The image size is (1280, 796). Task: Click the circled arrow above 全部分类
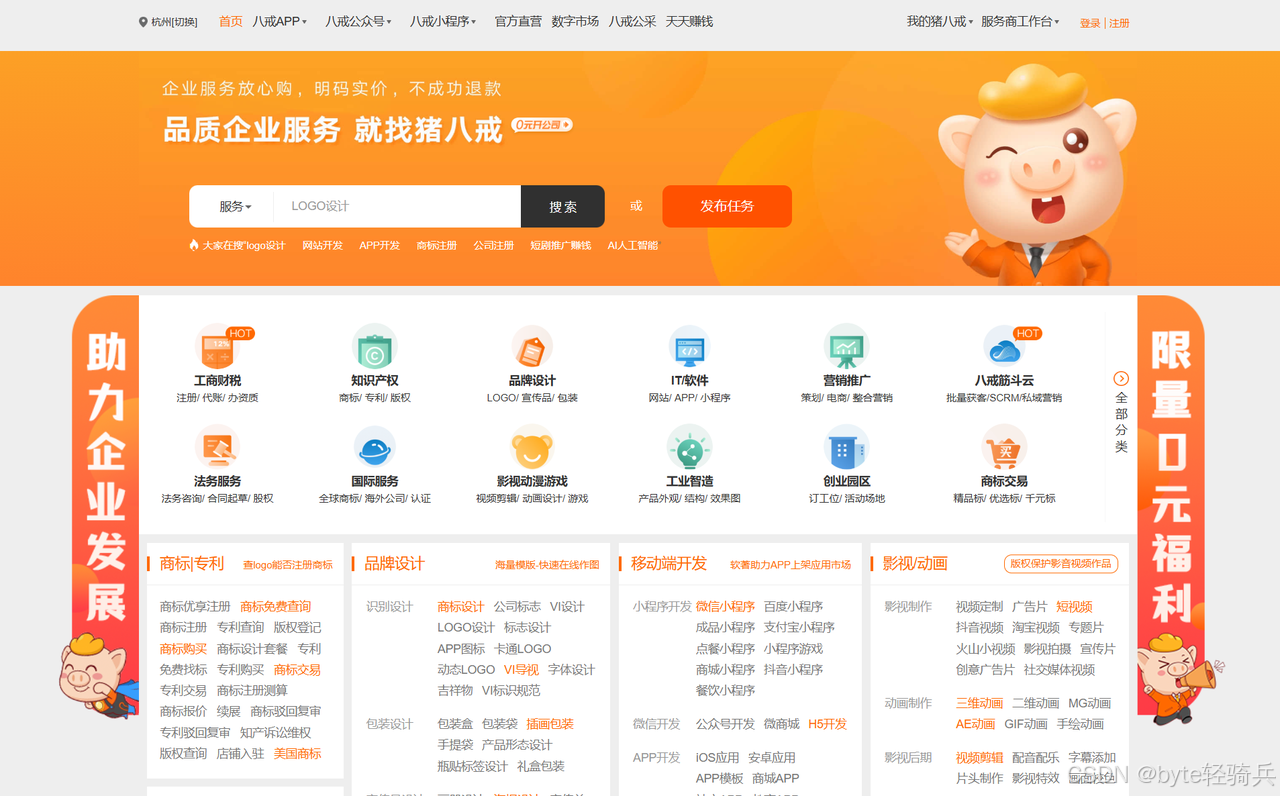1121,378
